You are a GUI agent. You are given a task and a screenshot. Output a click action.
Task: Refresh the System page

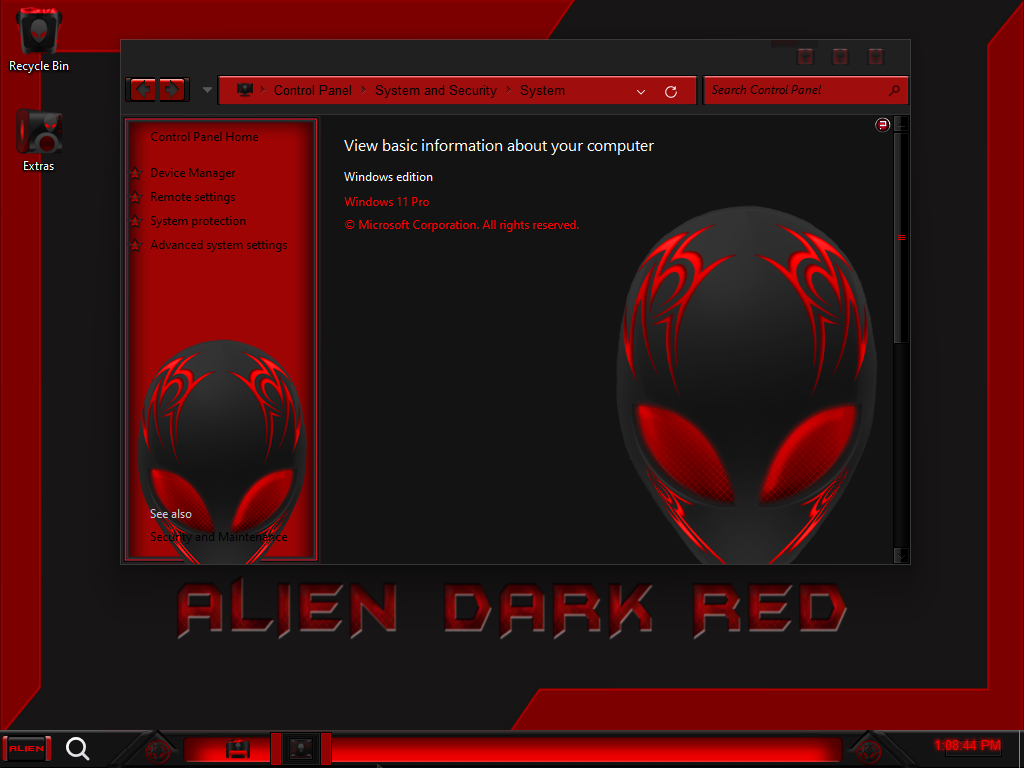pyautogui.click(x=671, y=91)
